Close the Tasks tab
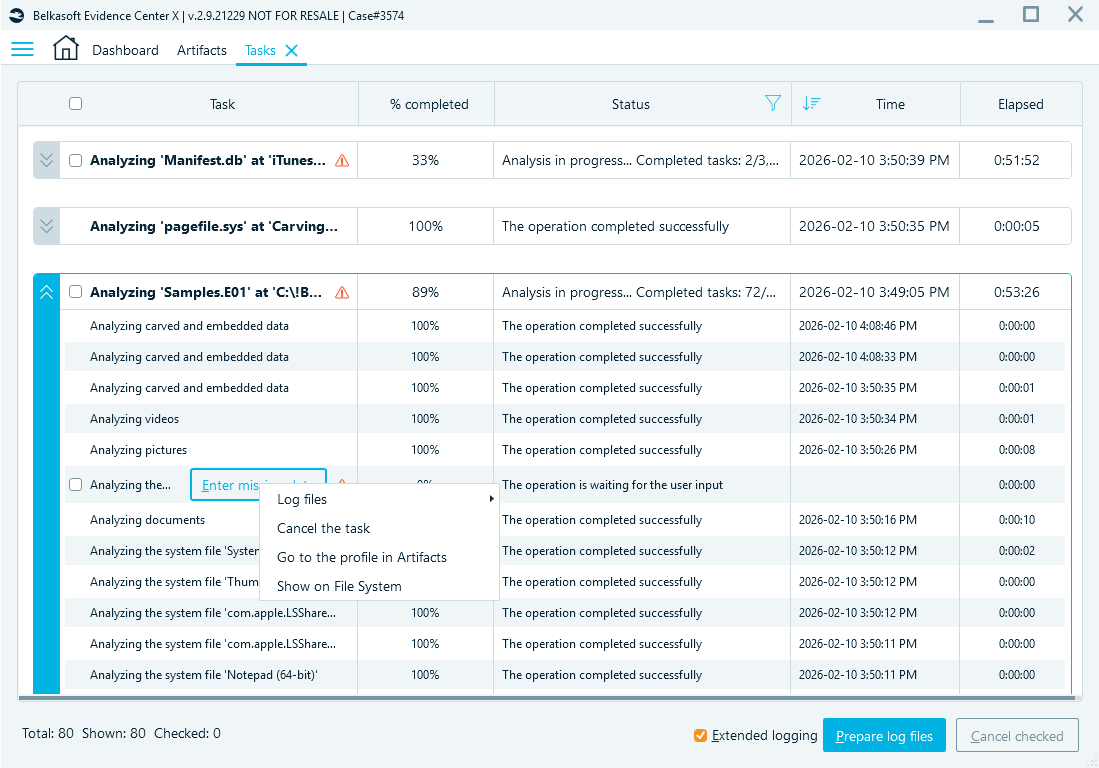The height and width of the screenshot is (768, 1099). tap(290, 50)
